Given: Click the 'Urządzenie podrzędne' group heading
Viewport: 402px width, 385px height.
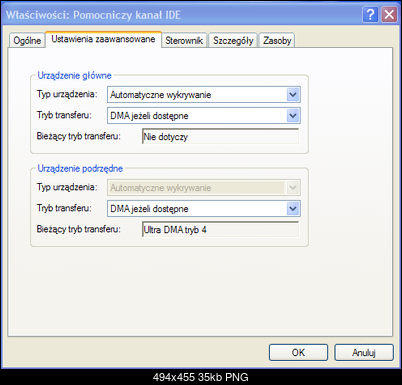Looking at the screenshot, I should (x=80, y=168).
